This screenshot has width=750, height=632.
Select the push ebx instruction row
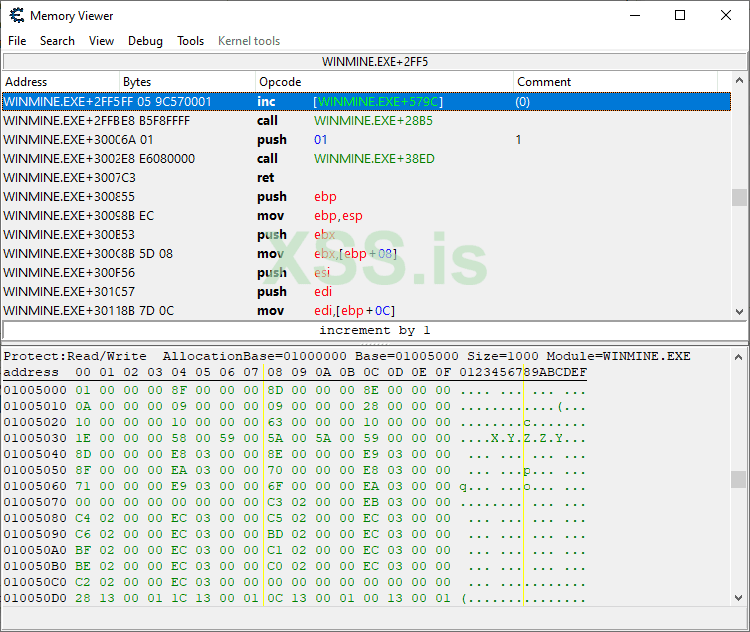366,234
